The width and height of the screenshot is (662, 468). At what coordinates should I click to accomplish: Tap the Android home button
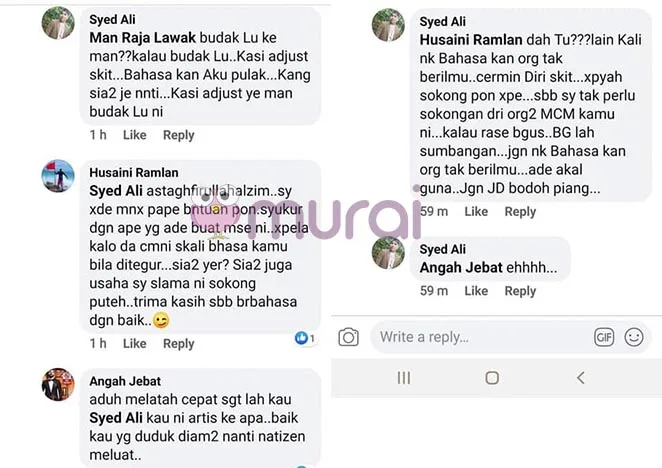[x=492, y=378]
